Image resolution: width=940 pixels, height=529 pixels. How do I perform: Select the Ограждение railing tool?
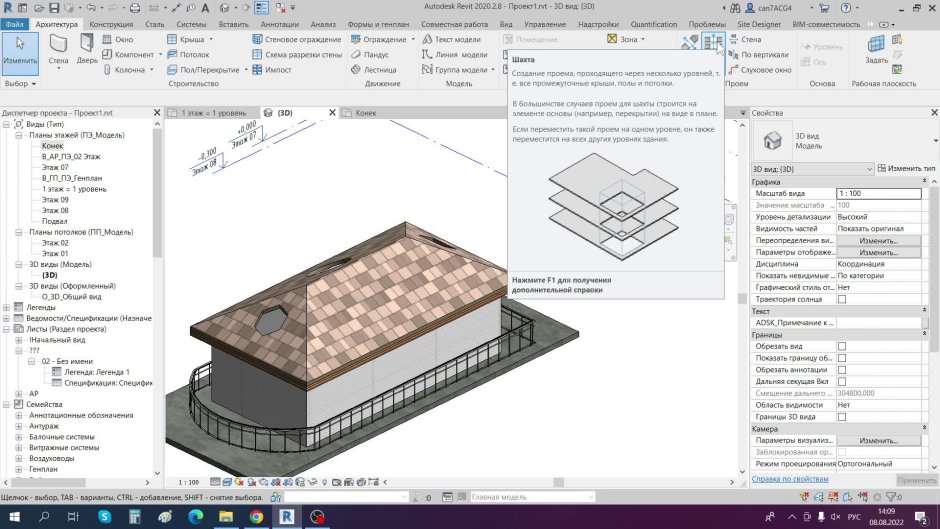click(382, 39)
